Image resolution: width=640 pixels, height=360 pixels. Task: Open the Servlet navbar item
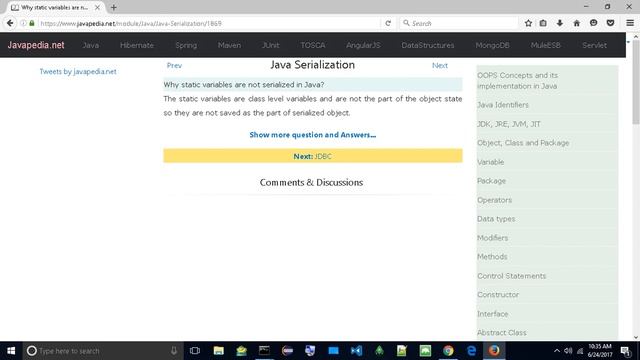coord(594,45)
